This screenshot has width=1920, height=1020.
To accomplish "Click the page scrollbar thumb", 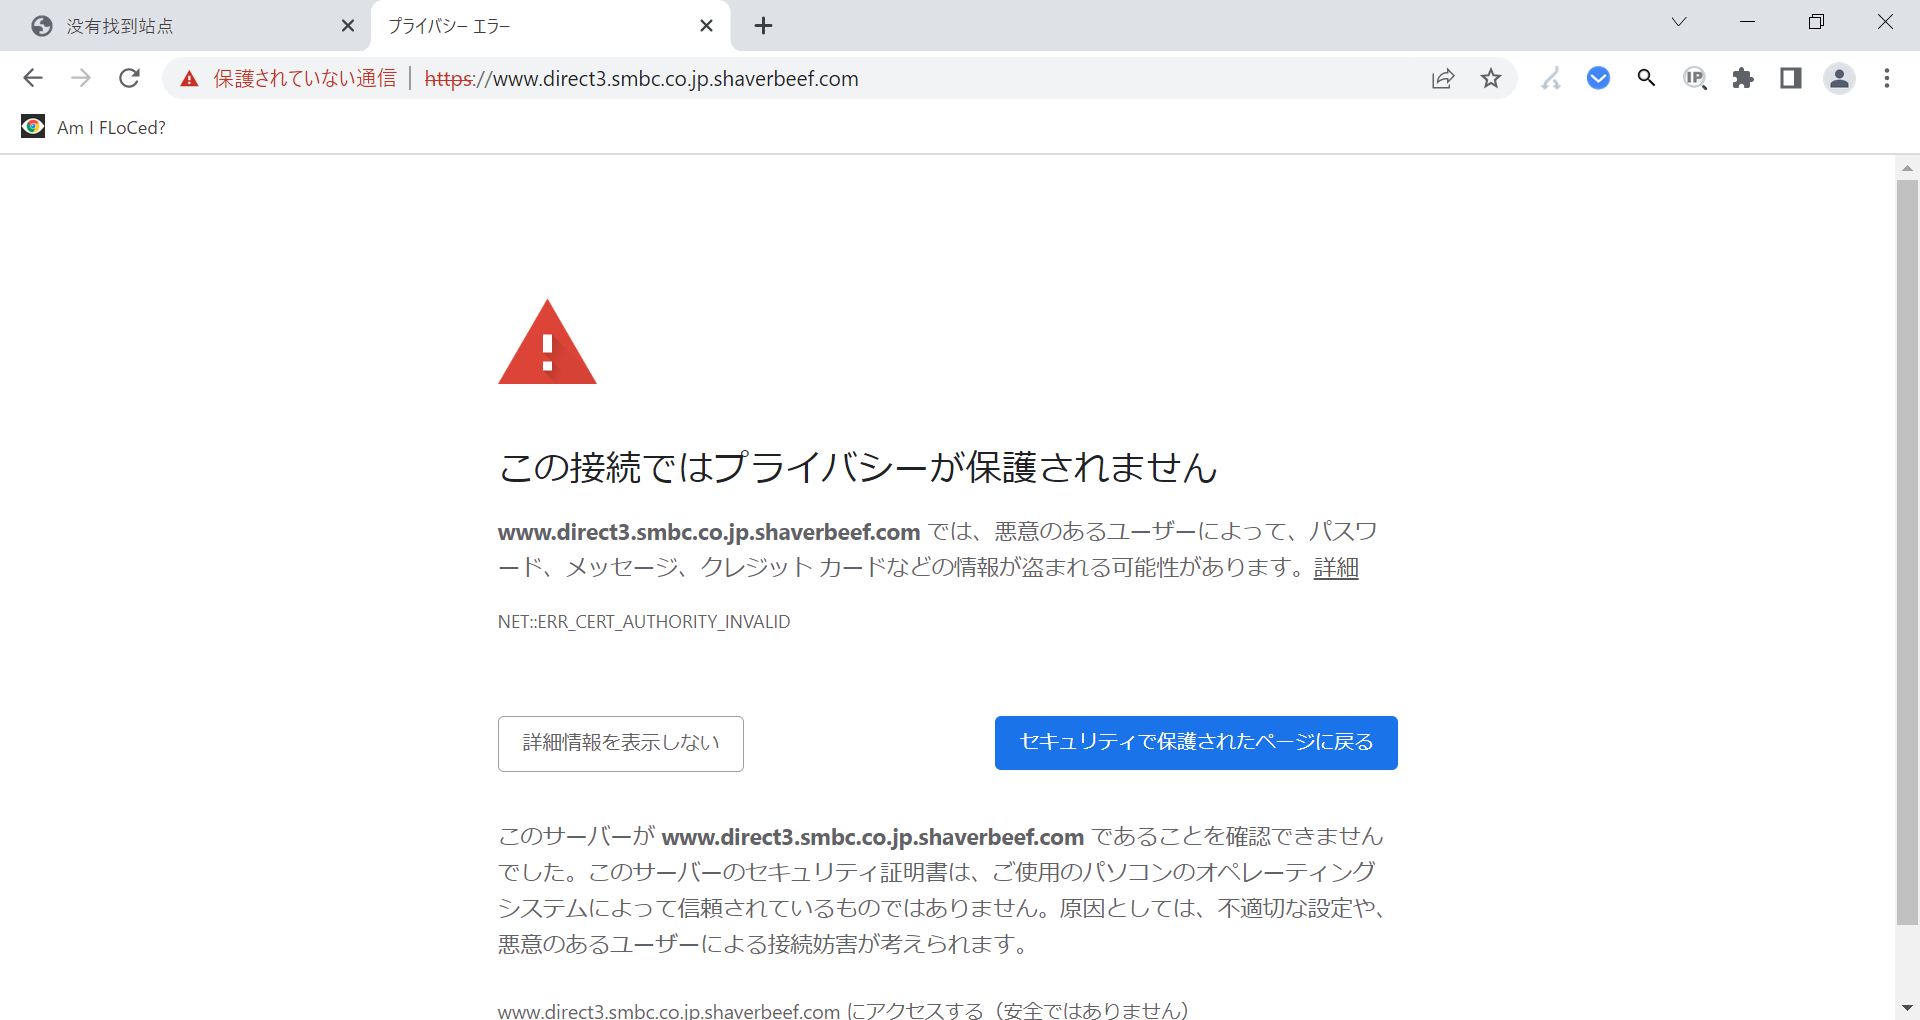I will (1907, 553).
